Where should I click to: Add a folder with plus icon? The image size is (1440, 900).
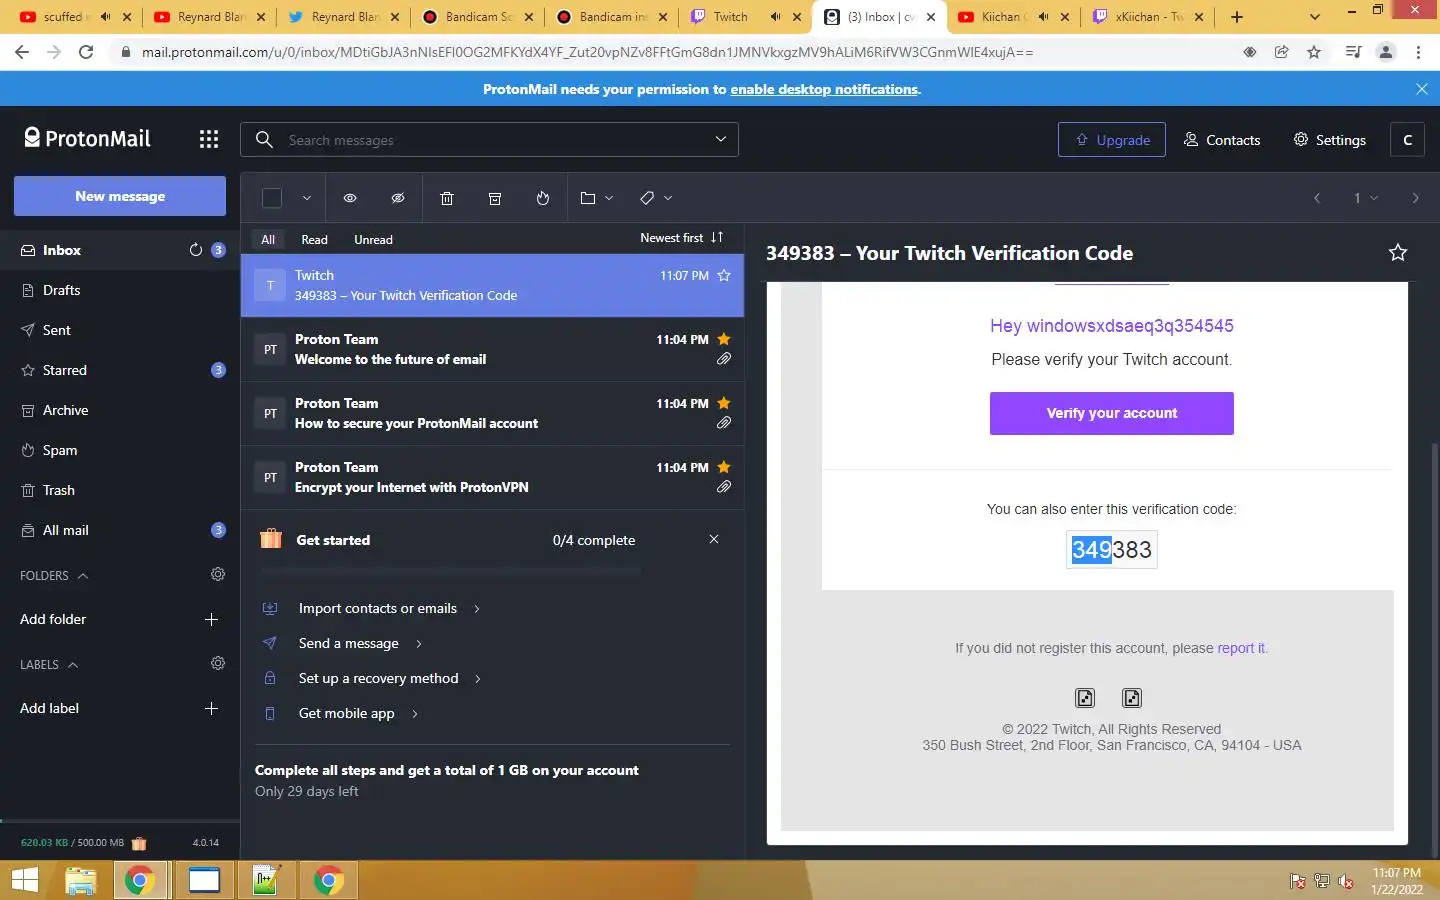tap(211, 619)
